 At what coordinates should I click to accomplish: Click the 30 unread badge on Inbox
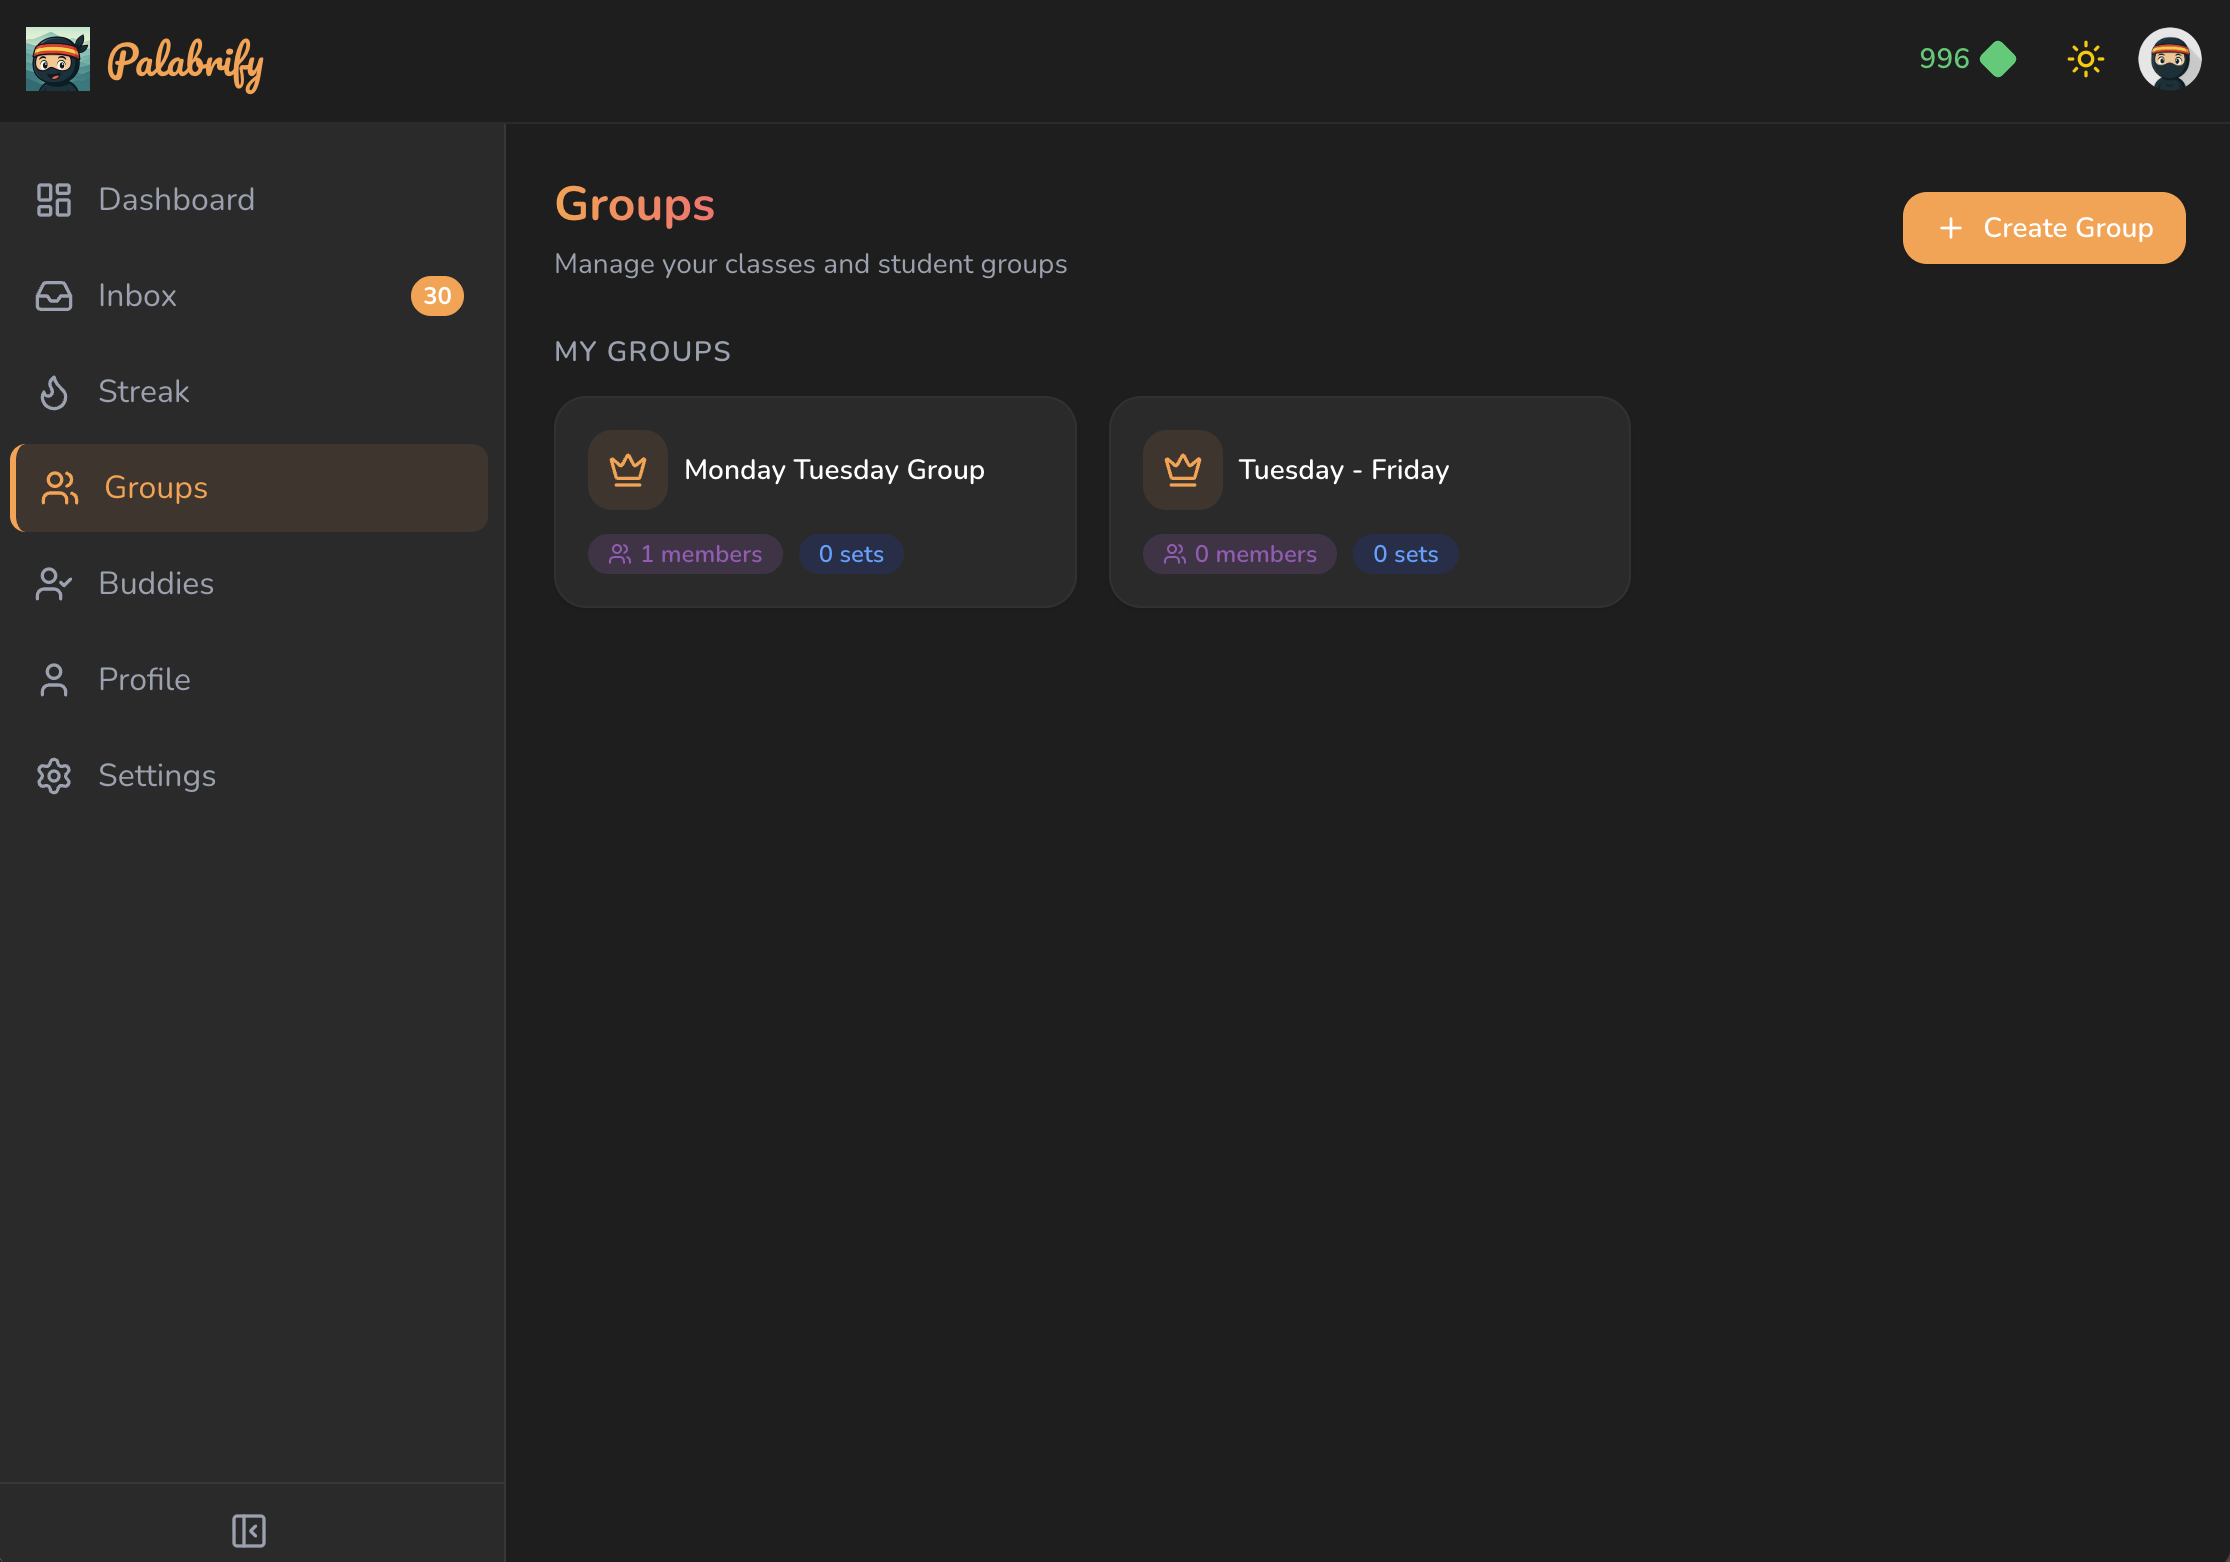click(437, 296)
